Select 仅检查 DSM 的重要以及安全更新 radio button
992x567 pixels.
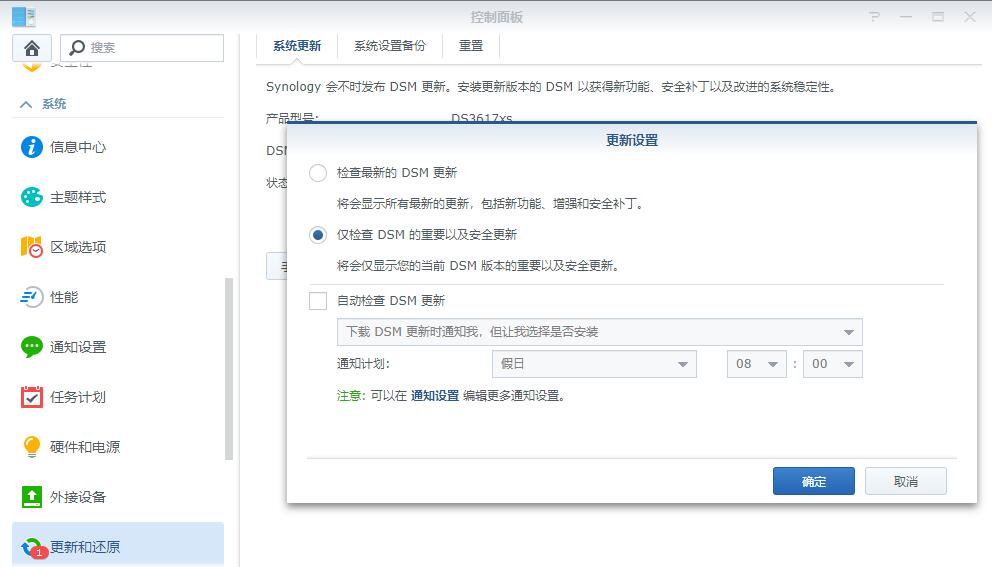pyautogui.click(x=318, y=235)
